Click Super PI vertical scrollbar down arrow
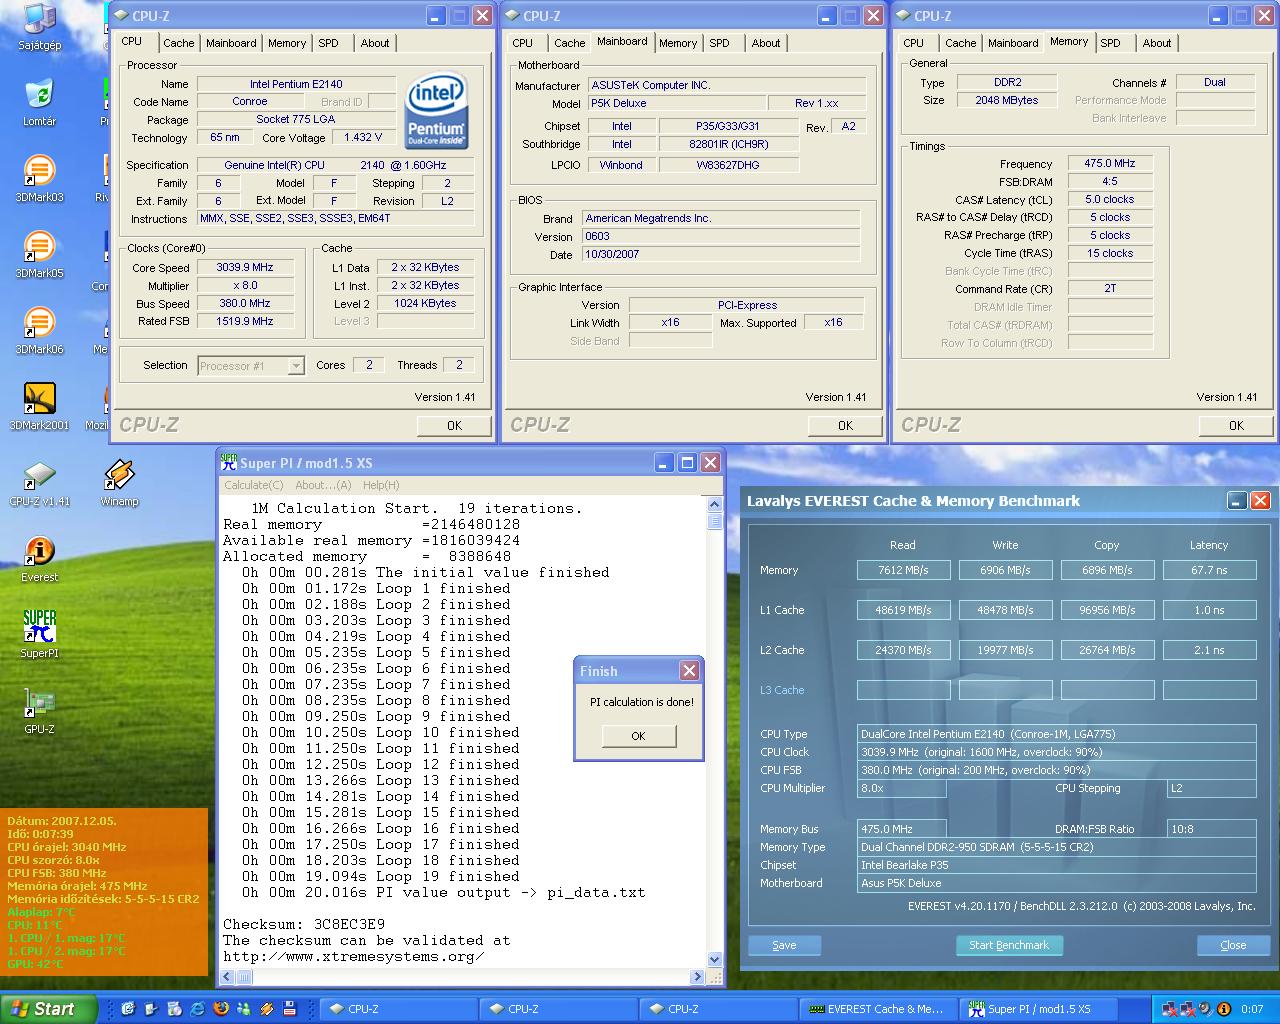Viewport: 1280px width, 1024px height. (714, 959)
